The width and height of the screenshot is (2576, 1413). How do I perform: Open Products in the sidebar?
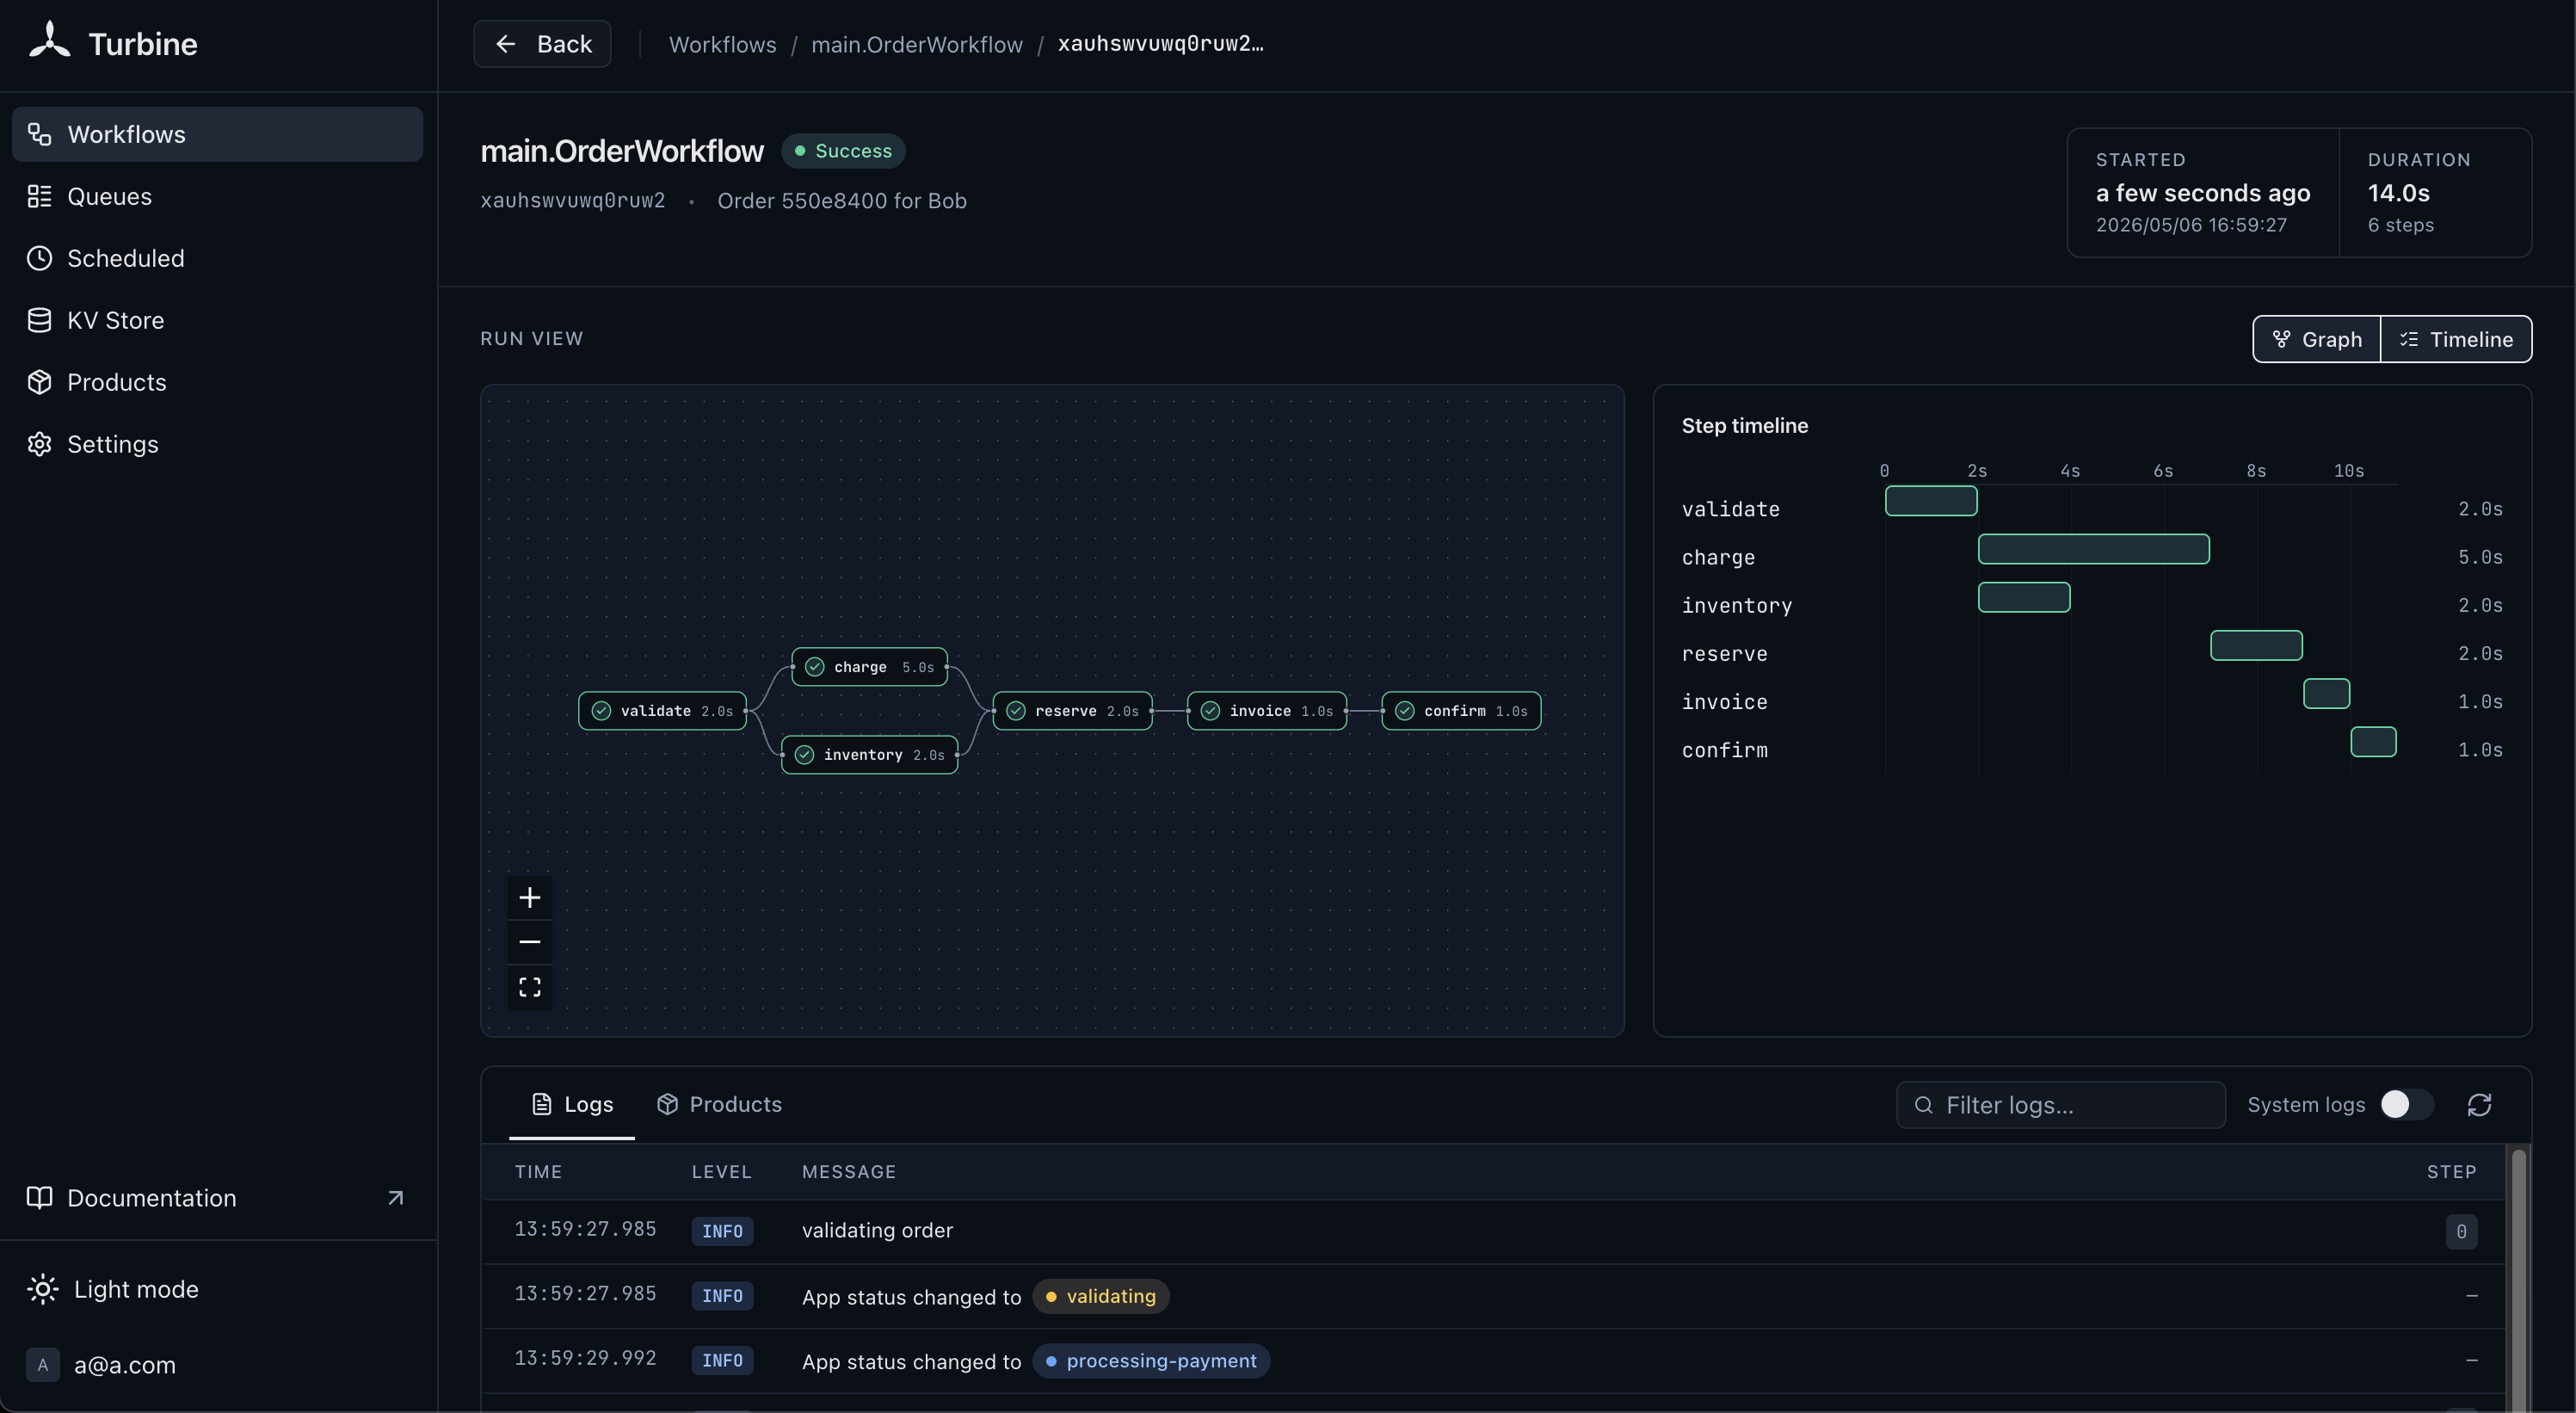(x=217, y=382)
